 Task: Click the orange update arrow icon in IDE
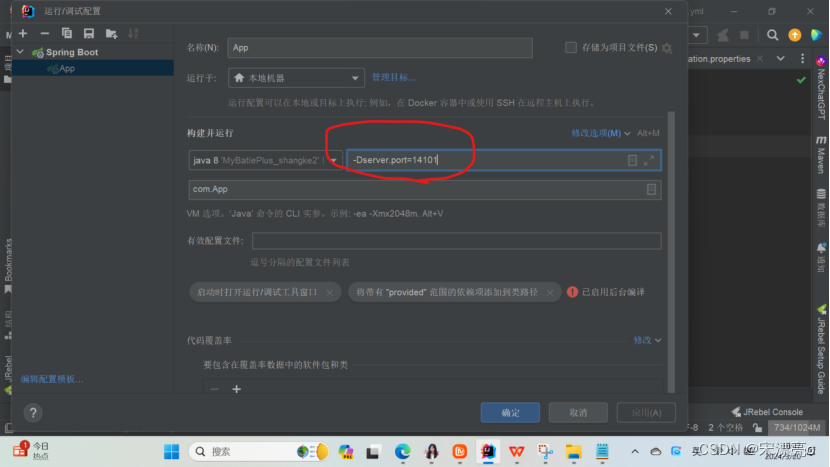[x=795, y=35]
